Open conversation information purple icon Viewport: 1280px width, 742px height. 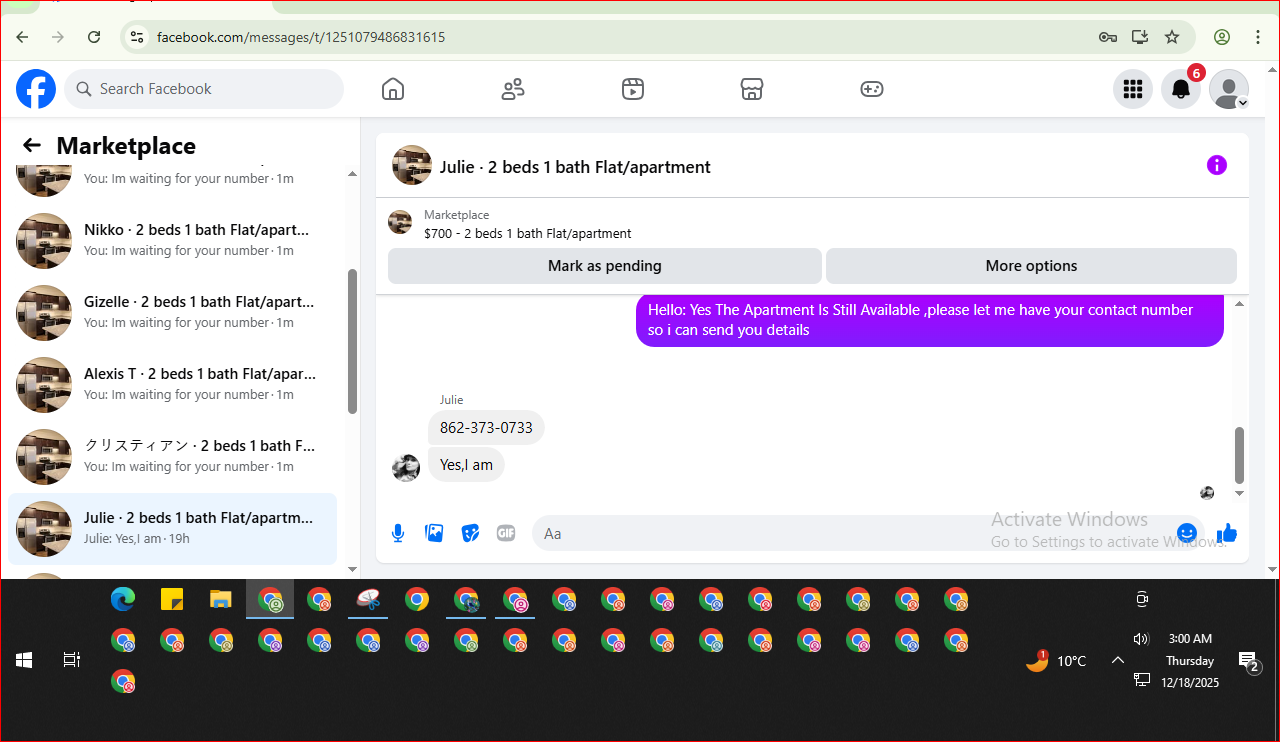[x=1216, y=165]
